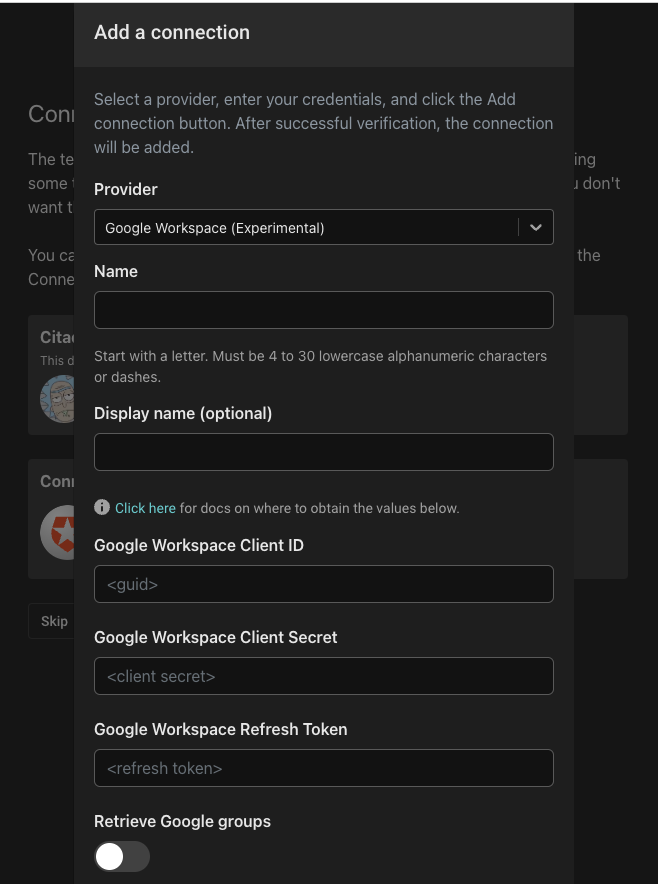
Task: Select the Google Workspace (Experimental) provider box
Action: coord(324,227)
